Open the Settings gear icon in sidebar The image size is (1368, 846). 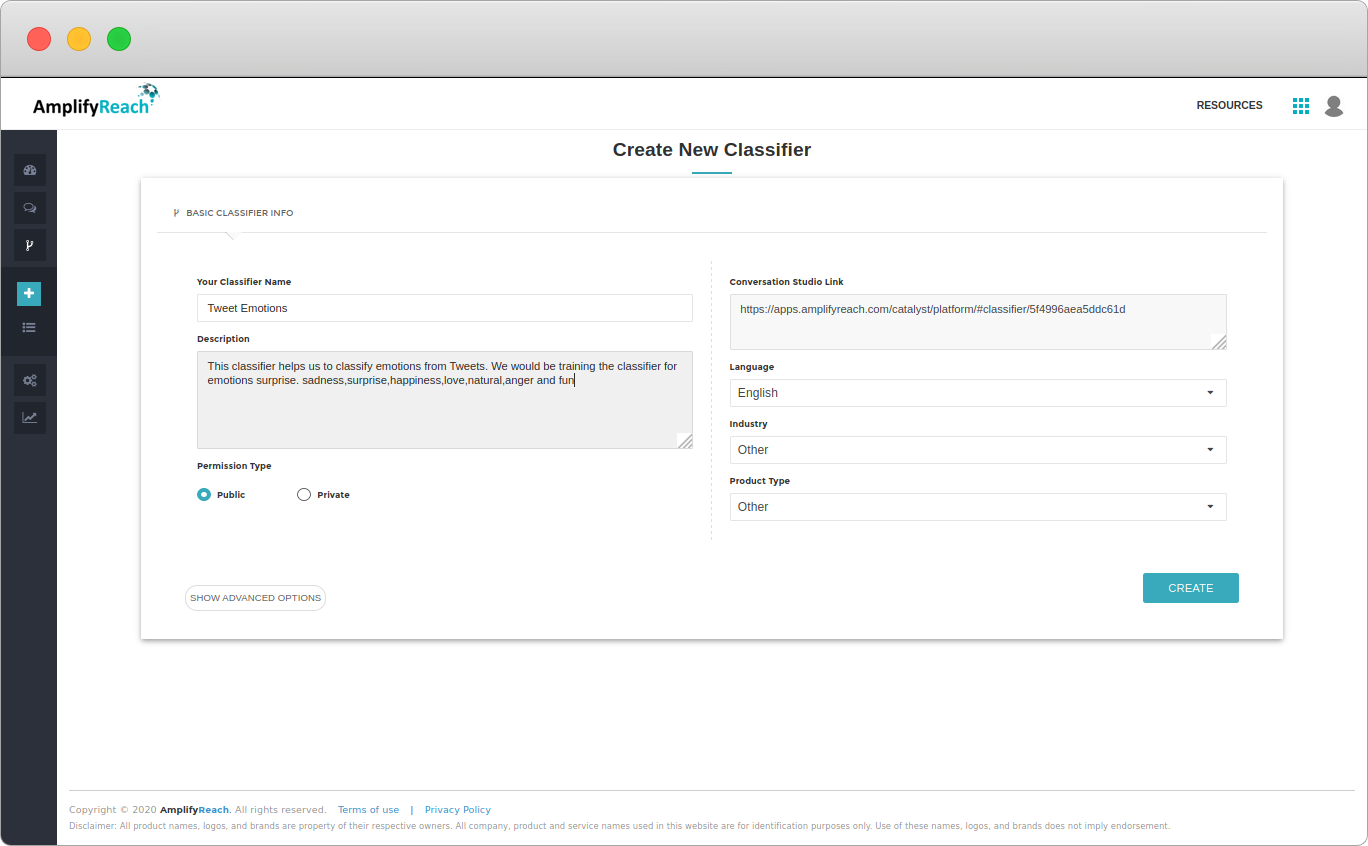30,379
